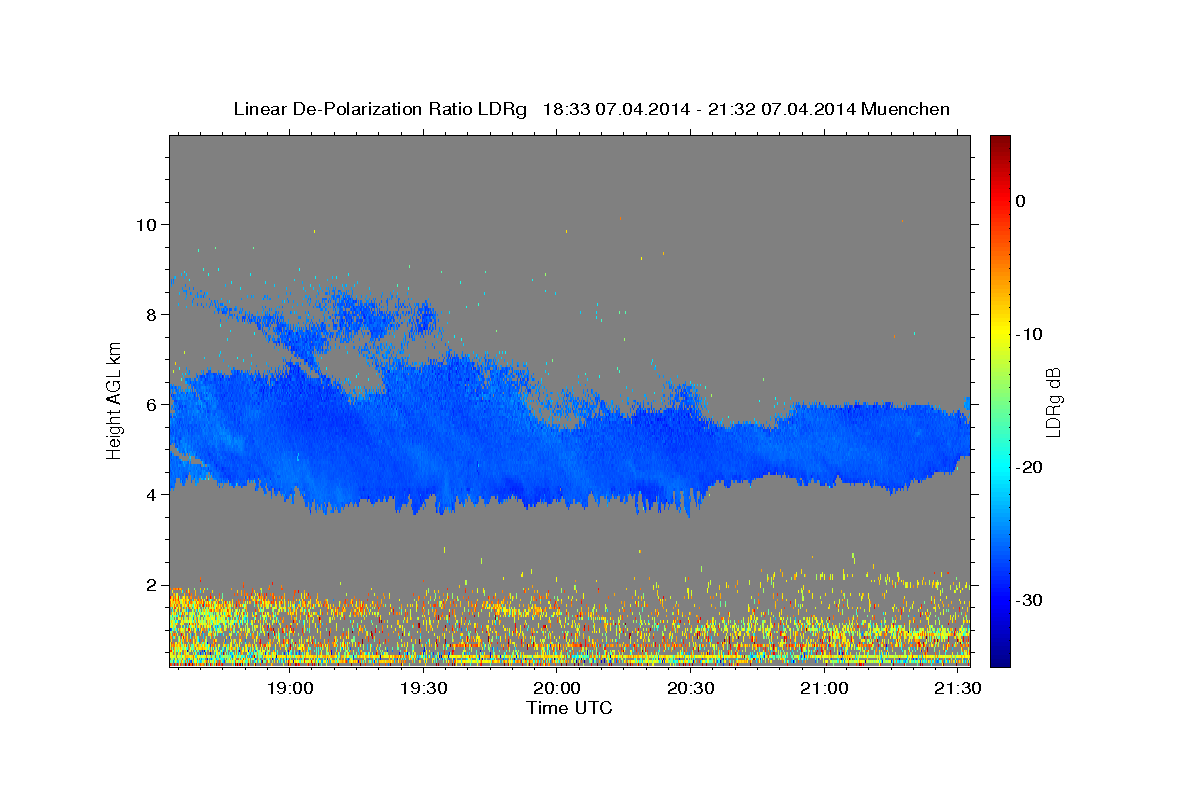Select the 21:30 time tick label
1200x800 pixels.
click(957, 689)
